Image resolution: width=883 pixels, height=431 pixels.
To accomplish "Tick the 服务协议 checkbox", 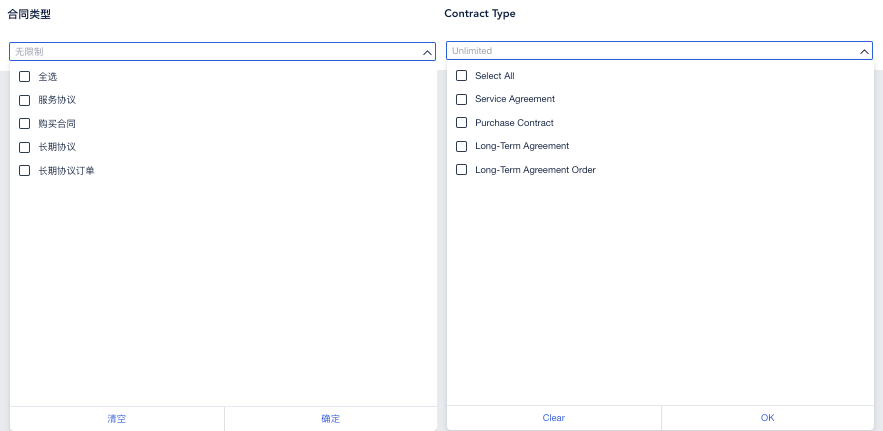I will tap(25, 100).
